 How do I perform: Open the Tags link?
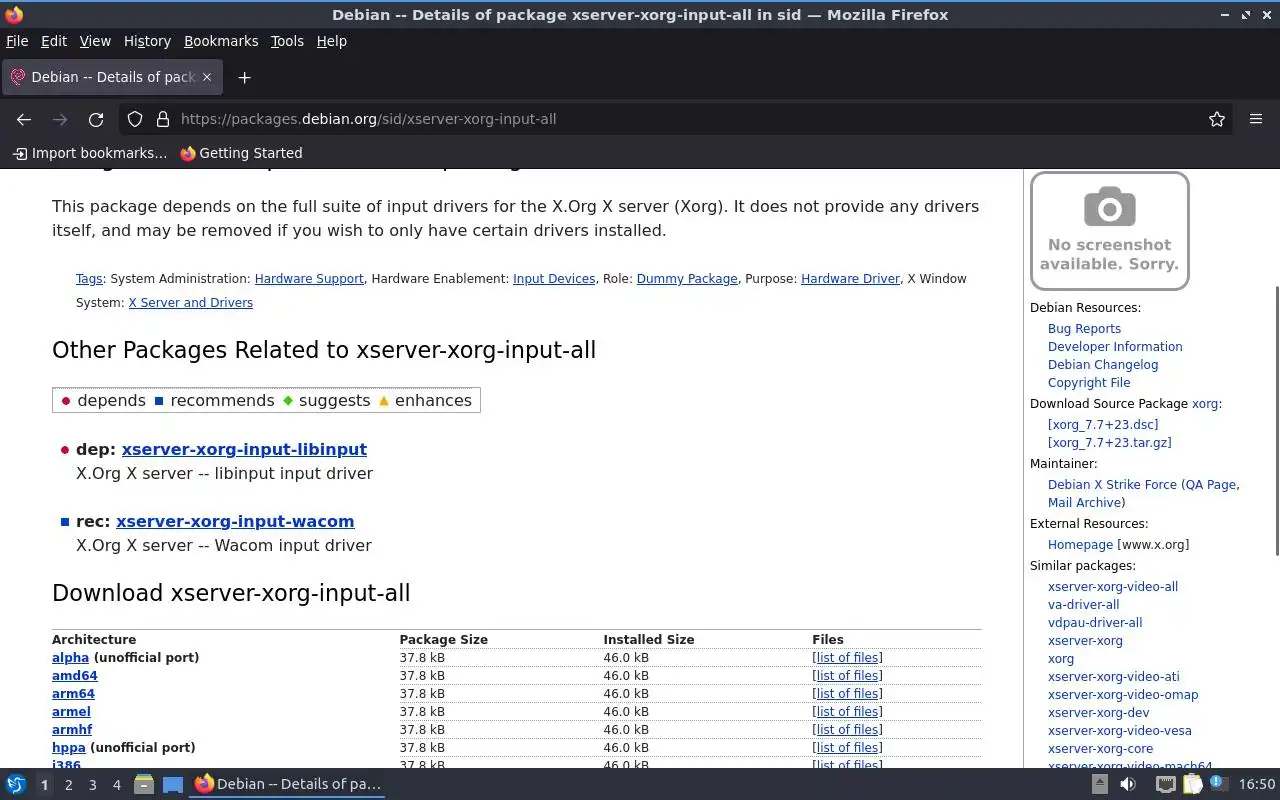click(89, 279)
